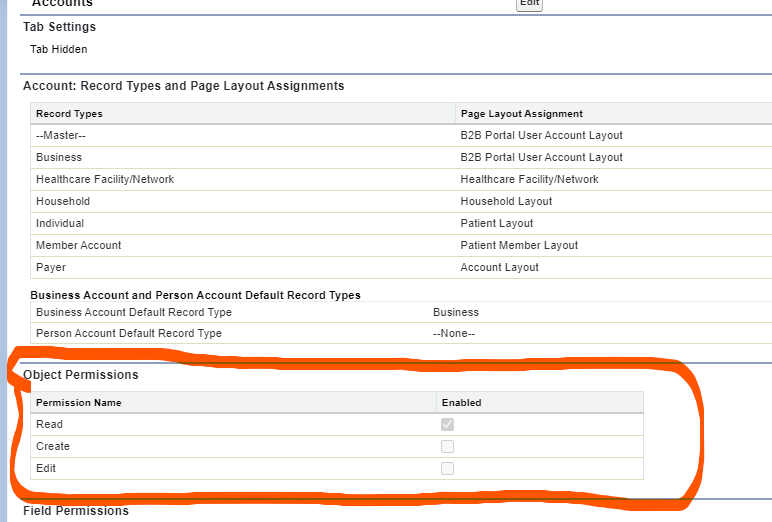Image resolution: width=772 pixels, height=522 pixels.
Task: Click the Patient Member Layout assignment
Action: coord(519,245)
